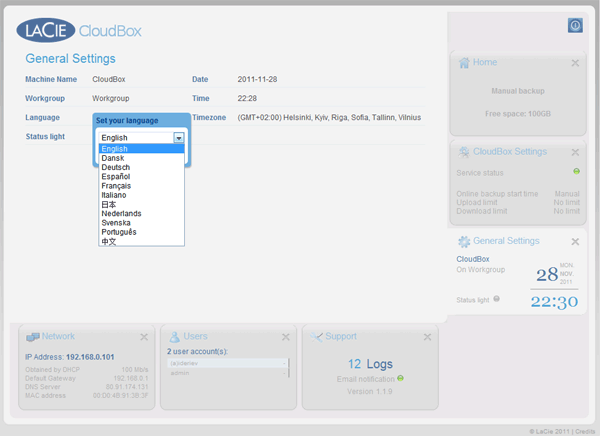Click the language combo box showing English
The width and height of the screenshot is (600, 436).
[141, 138]
